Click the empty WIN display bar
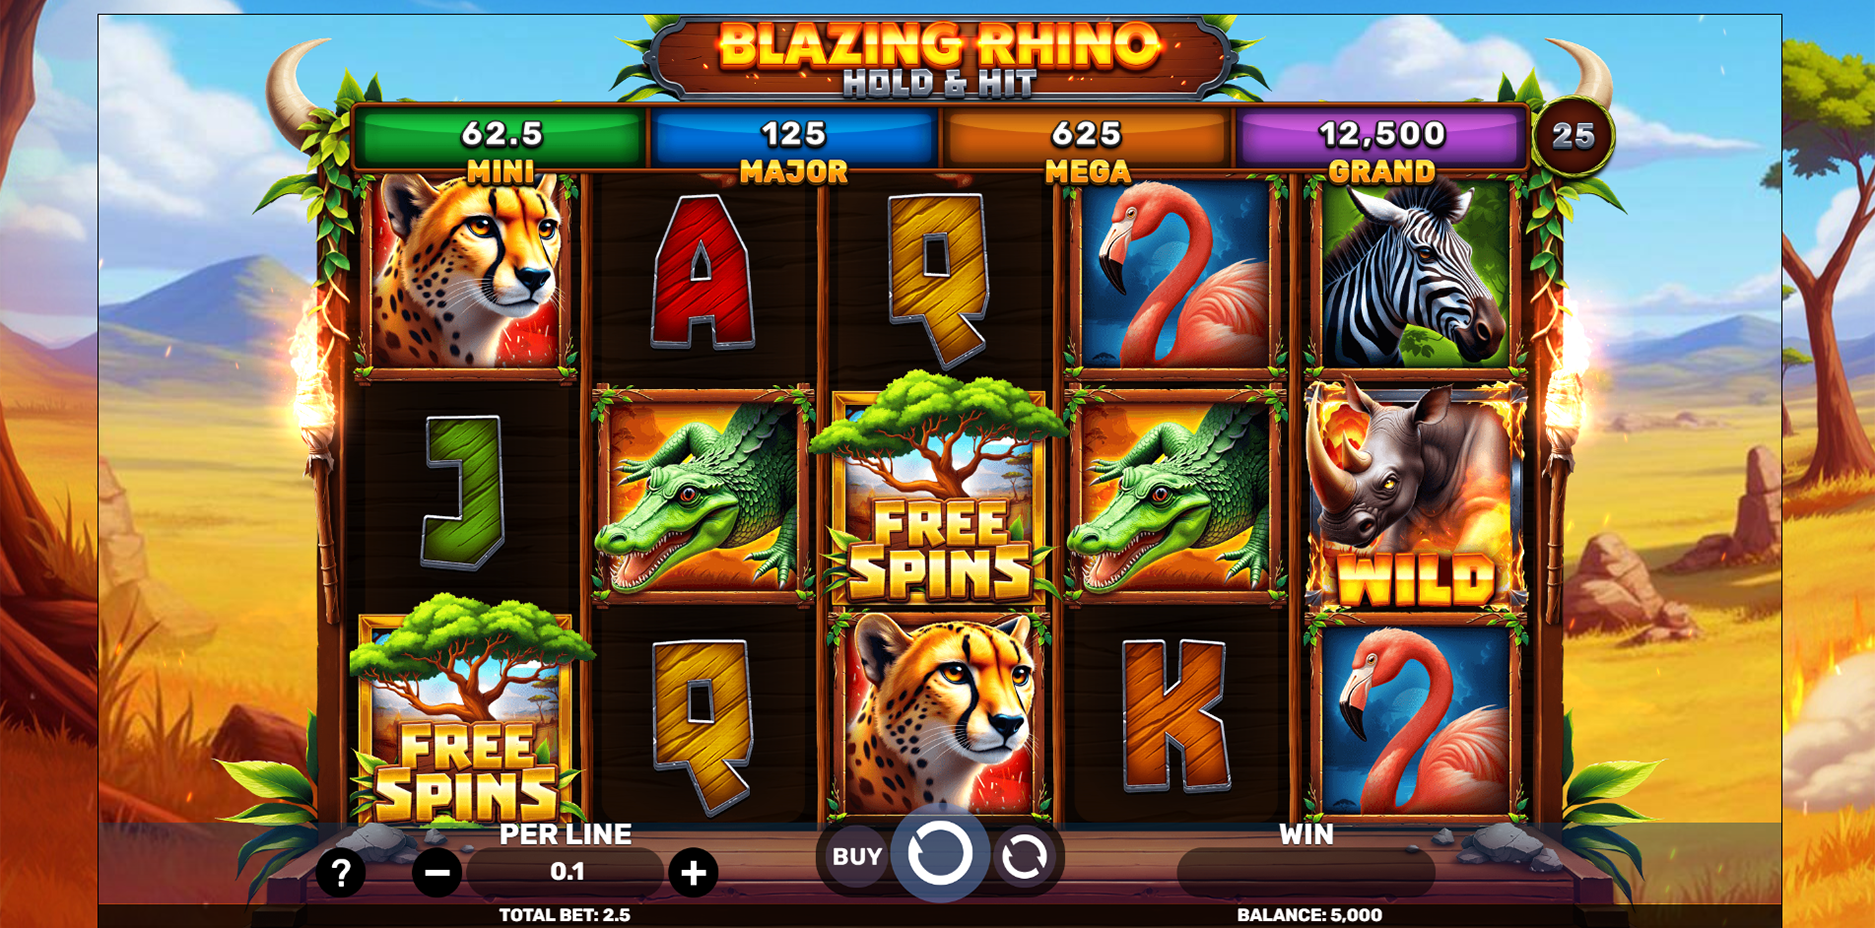 point(1306,872)
